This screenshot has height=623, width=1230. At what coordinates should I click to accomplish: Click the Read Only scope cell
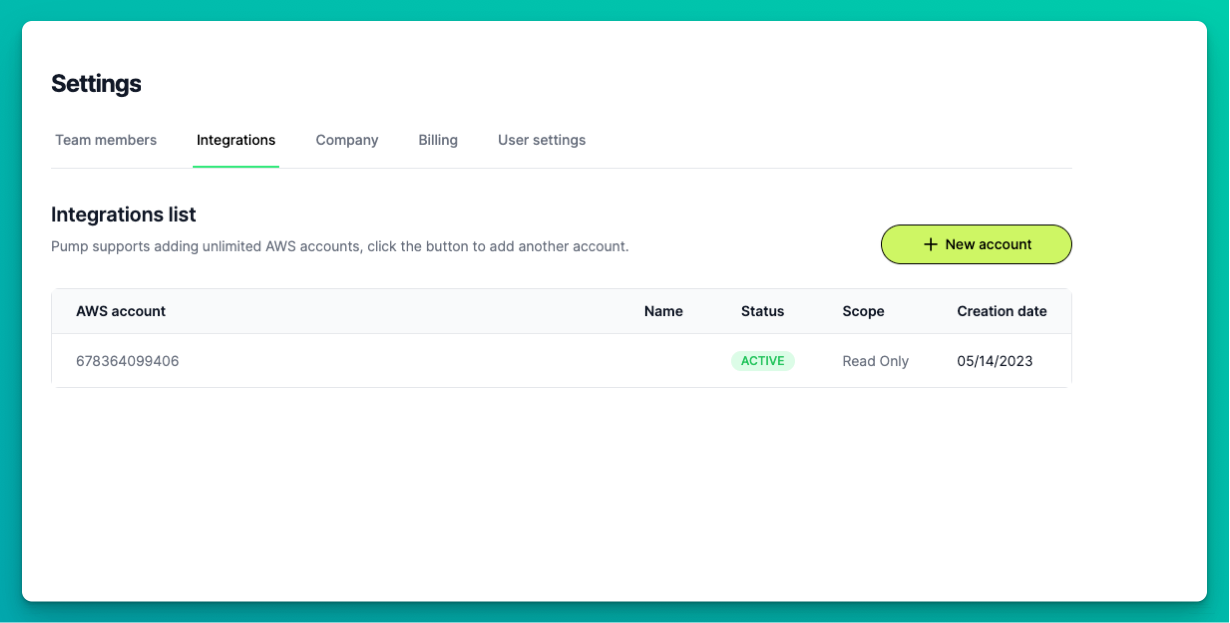point(875,361)
